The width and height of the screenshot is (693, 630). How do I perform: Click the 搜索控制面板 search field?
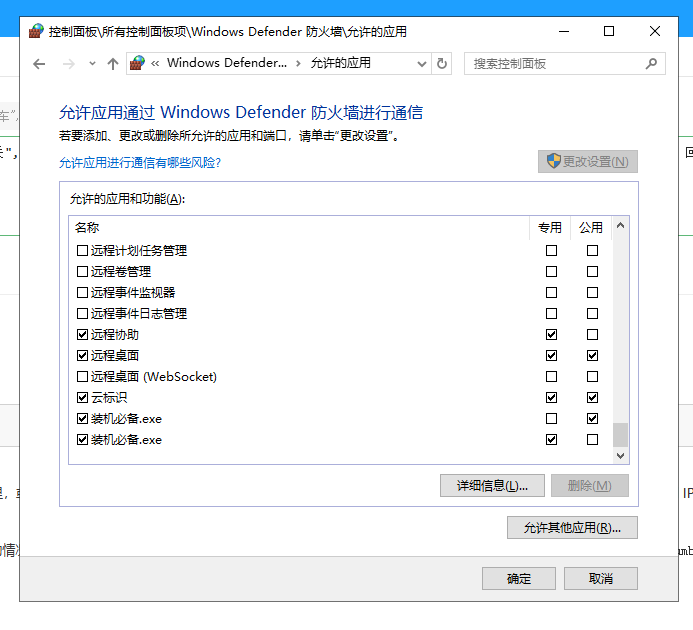[x=564, y=64]
